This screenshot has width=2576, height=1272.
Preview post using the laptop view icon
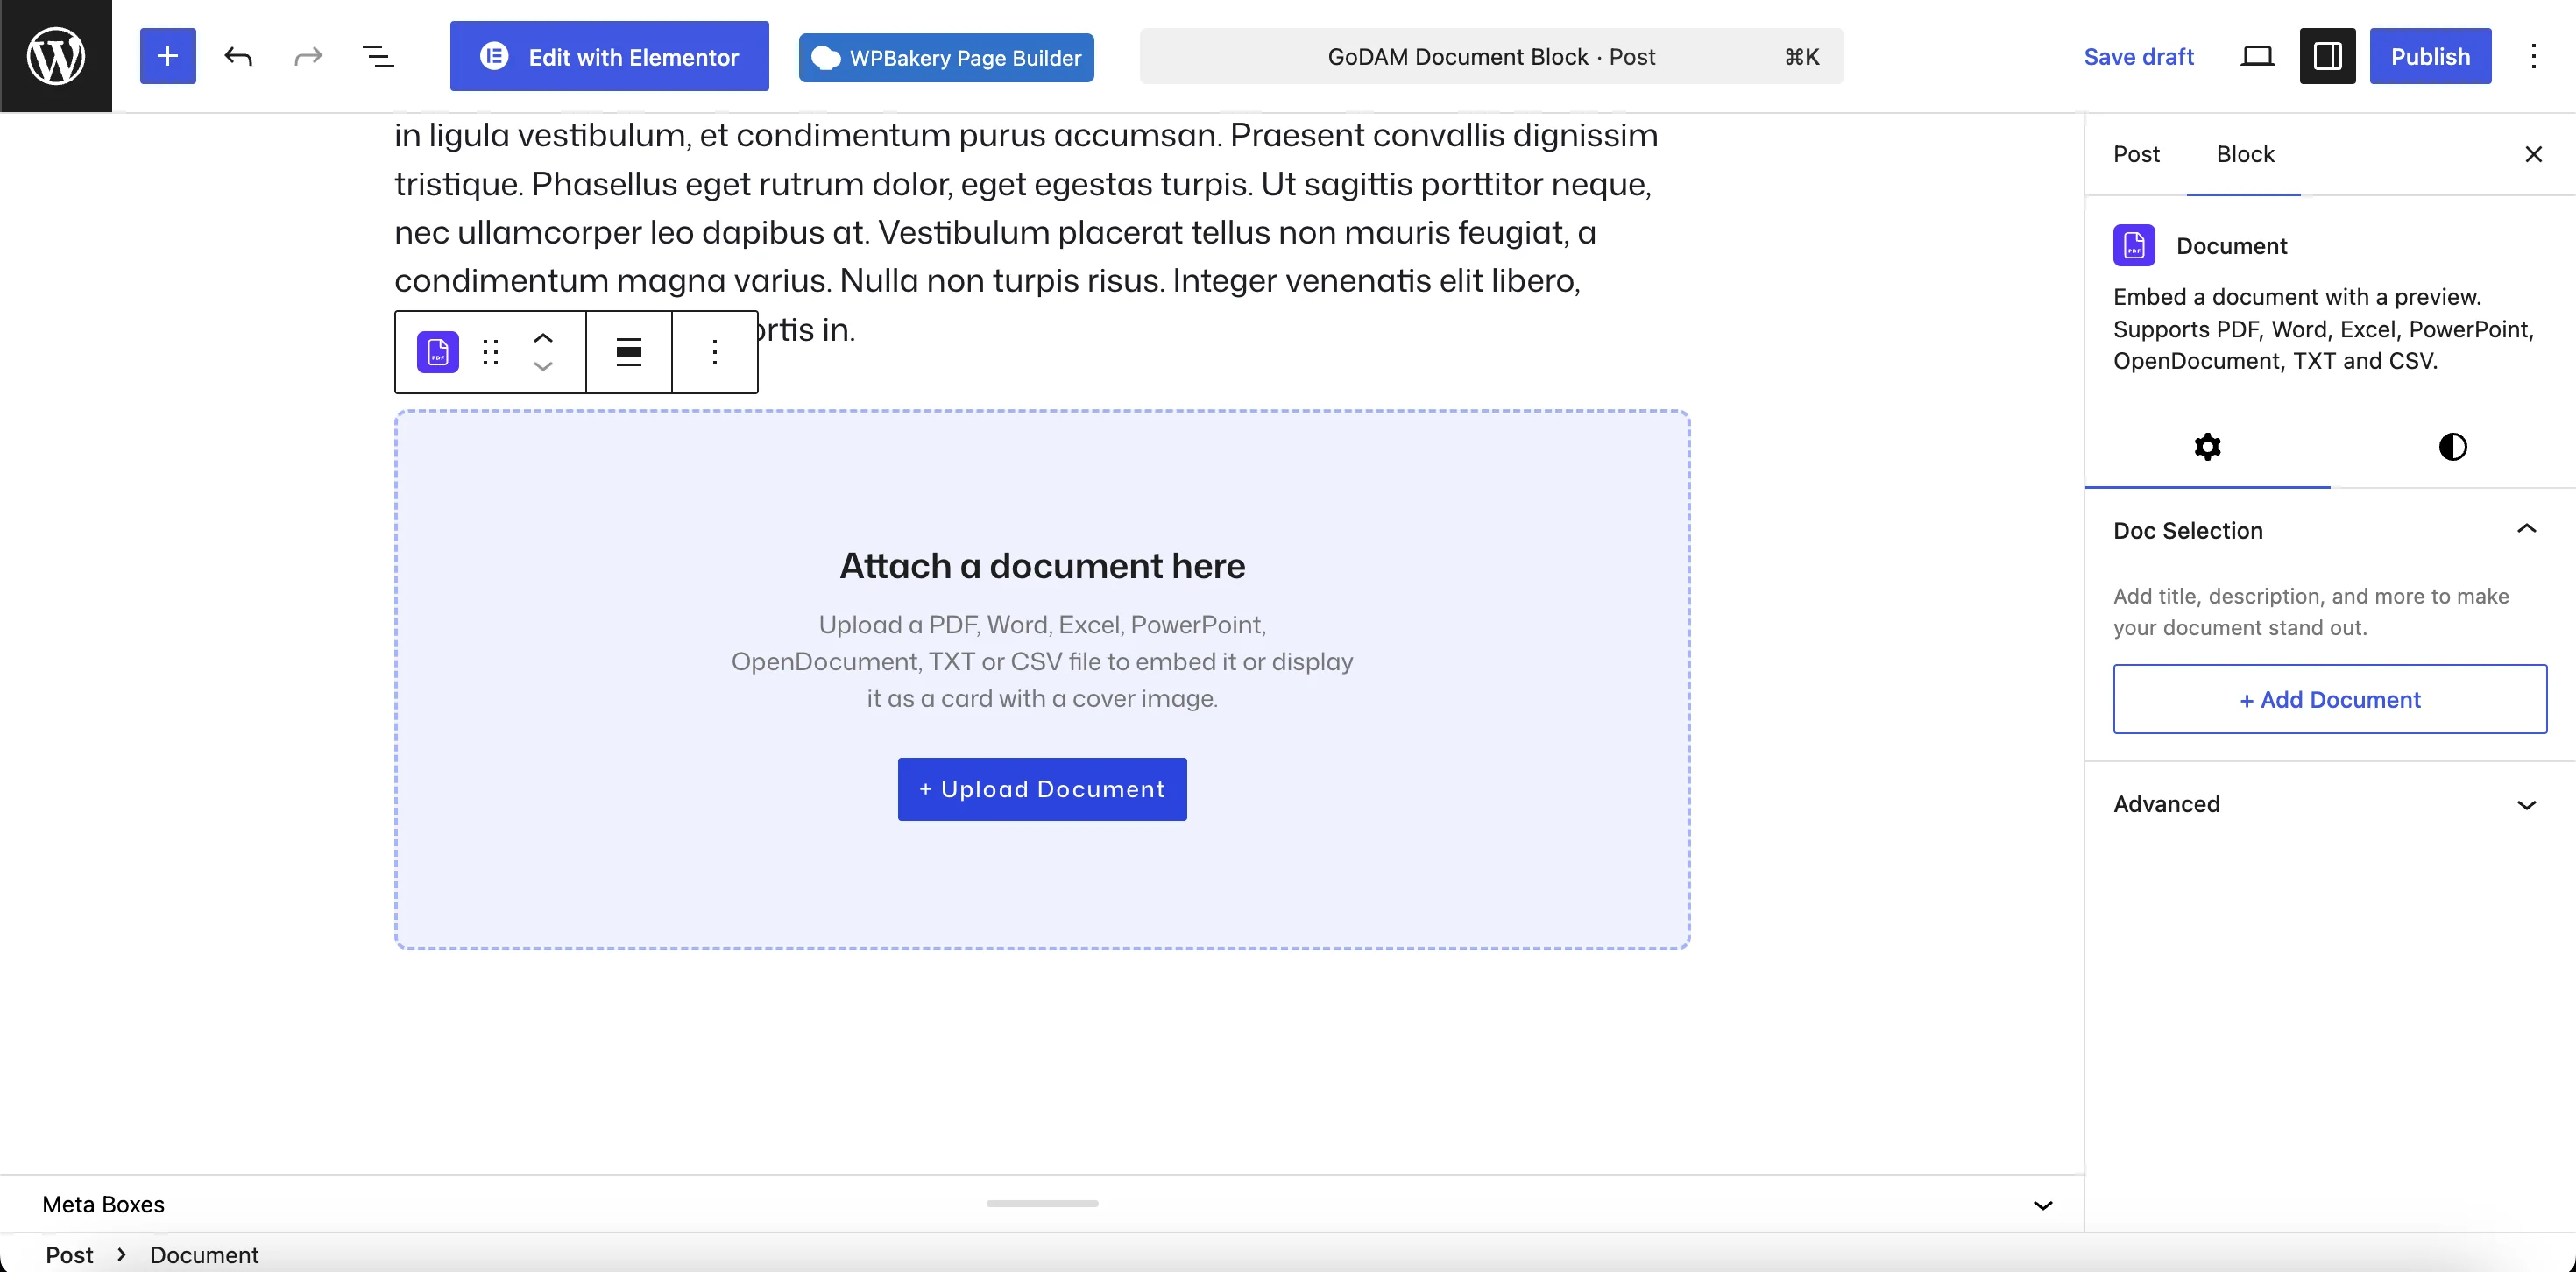(2258, 56)
